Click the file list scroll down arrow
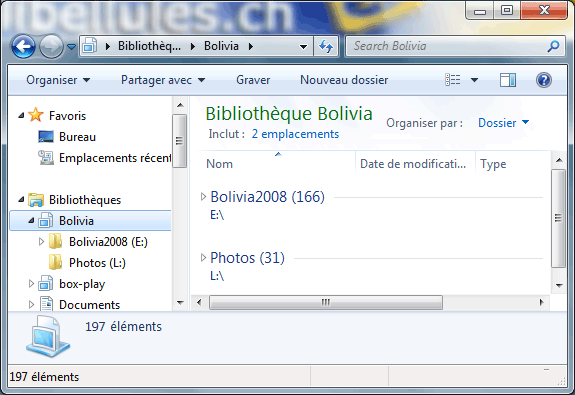This screenshot has width=575, height=395. point(559,285)
